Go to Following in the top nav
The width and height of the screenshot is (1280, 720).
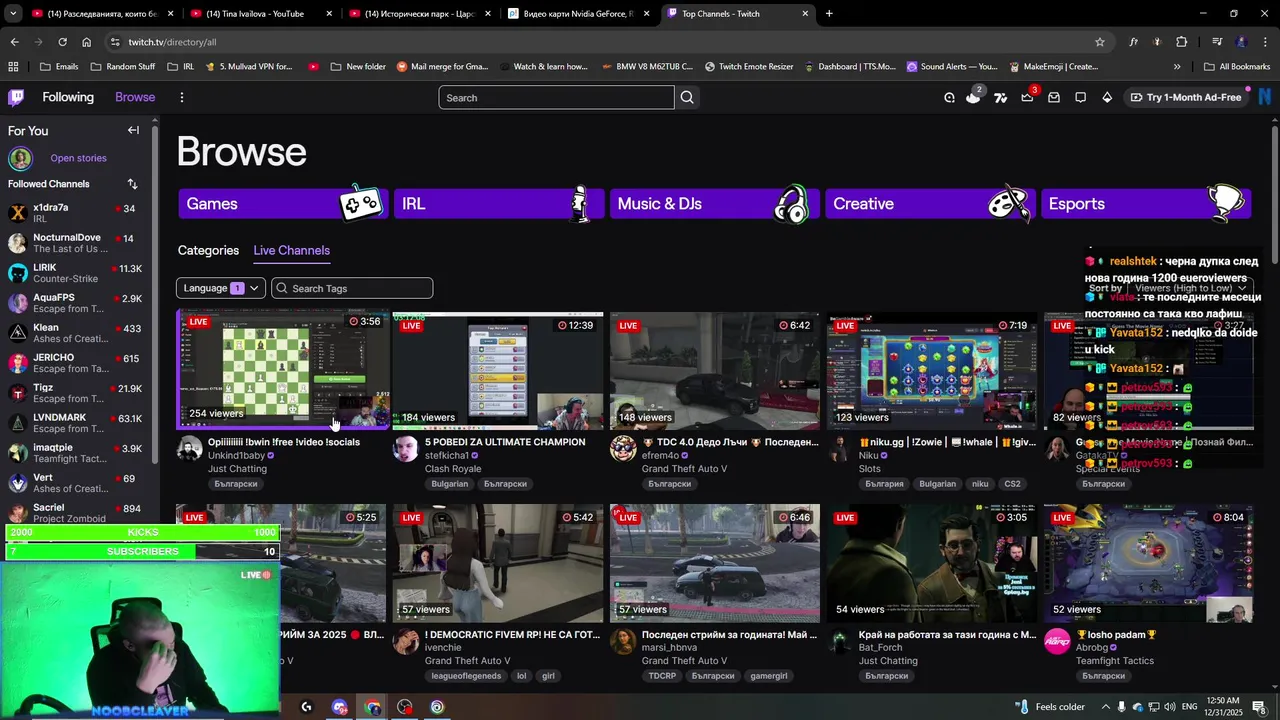pyautogui.click(x=68, y=97)
